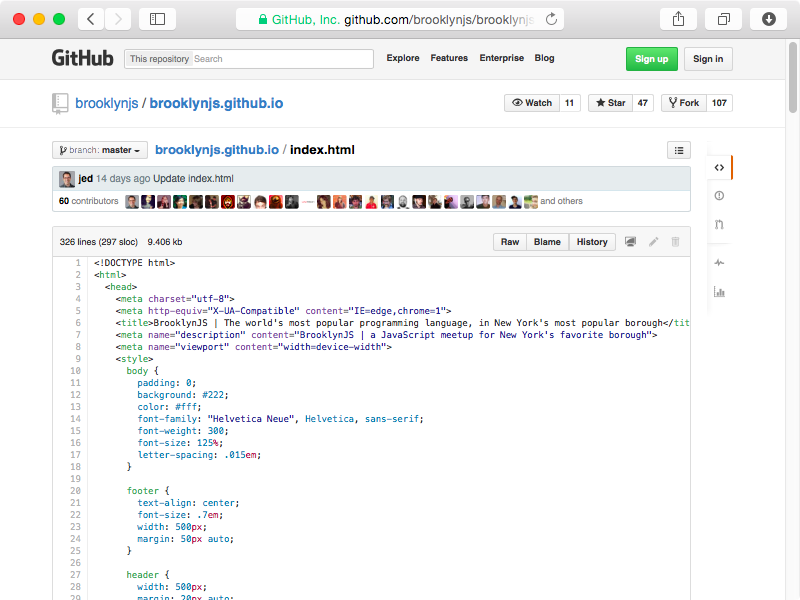Click the Watch button
The image size is (800, 600).
pyautogui.click(x=532, y=103)
